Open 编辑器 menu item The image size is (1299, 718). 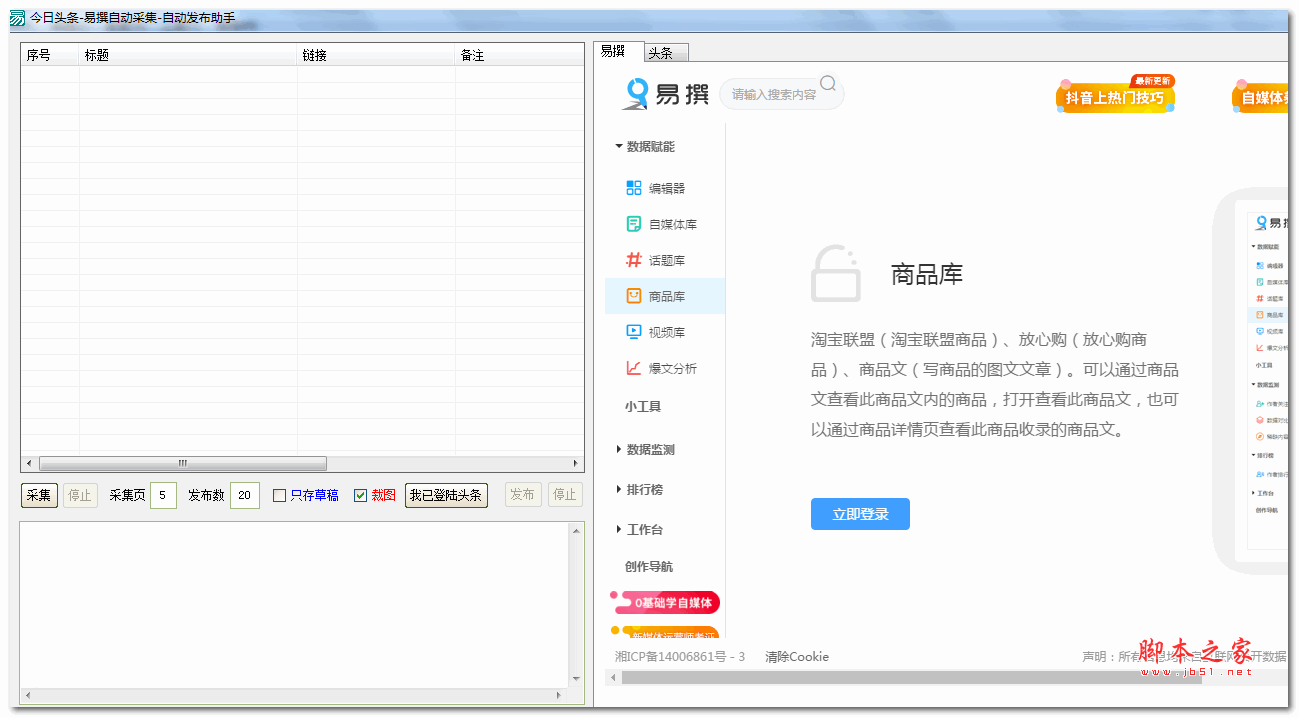coord(667,188)
